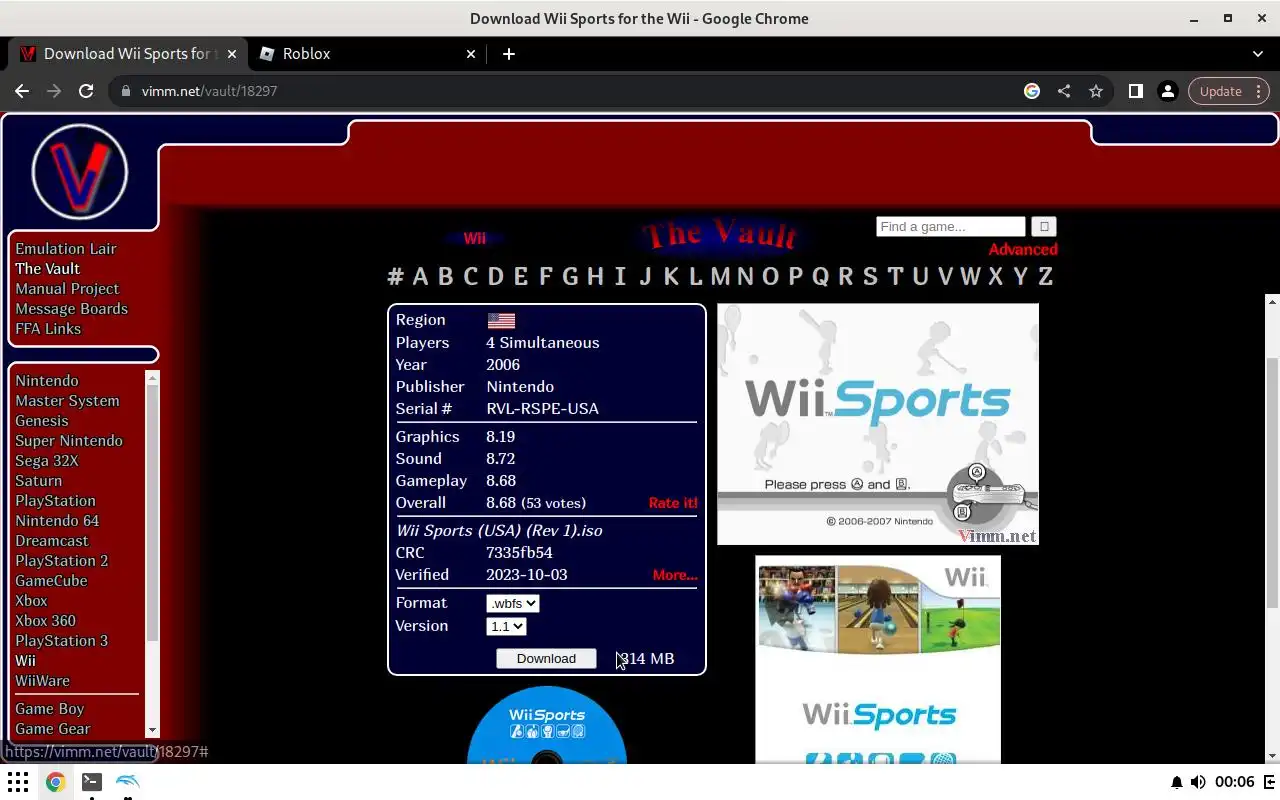1280x800 pixels.
Task: Go back to the previous page
Action: point(22,91)
